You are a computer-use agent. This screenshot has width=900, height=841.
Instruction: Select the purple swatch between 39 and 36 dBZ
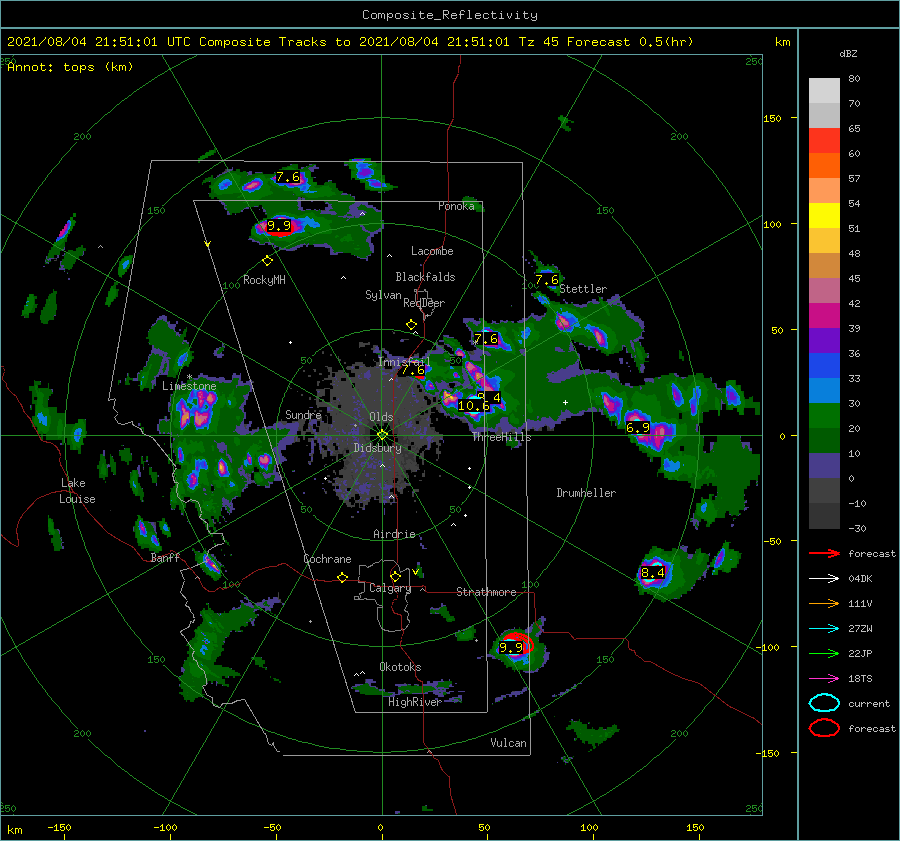(824, 340)
